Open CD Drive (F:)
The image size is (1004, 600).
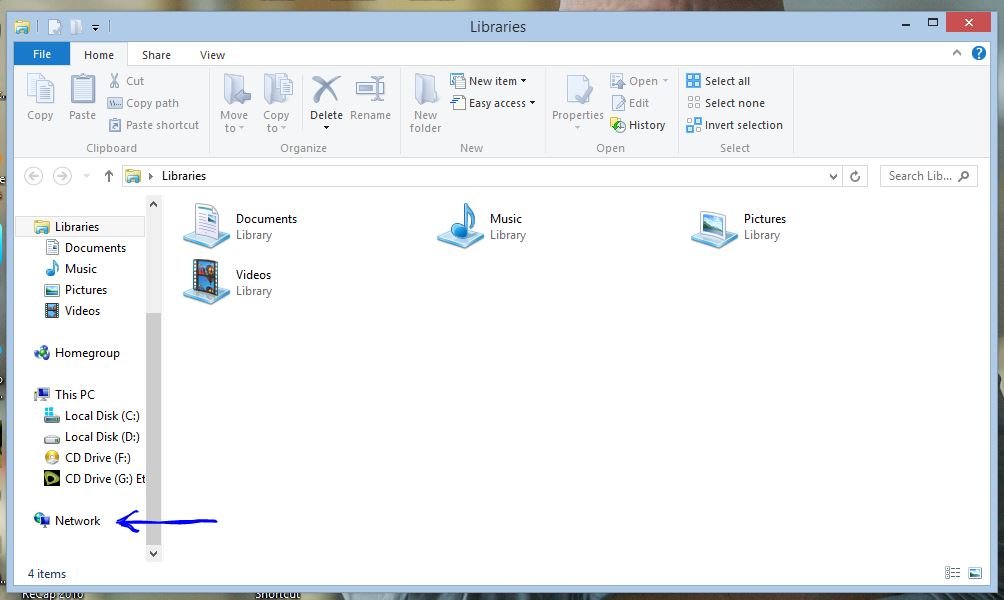88,458
